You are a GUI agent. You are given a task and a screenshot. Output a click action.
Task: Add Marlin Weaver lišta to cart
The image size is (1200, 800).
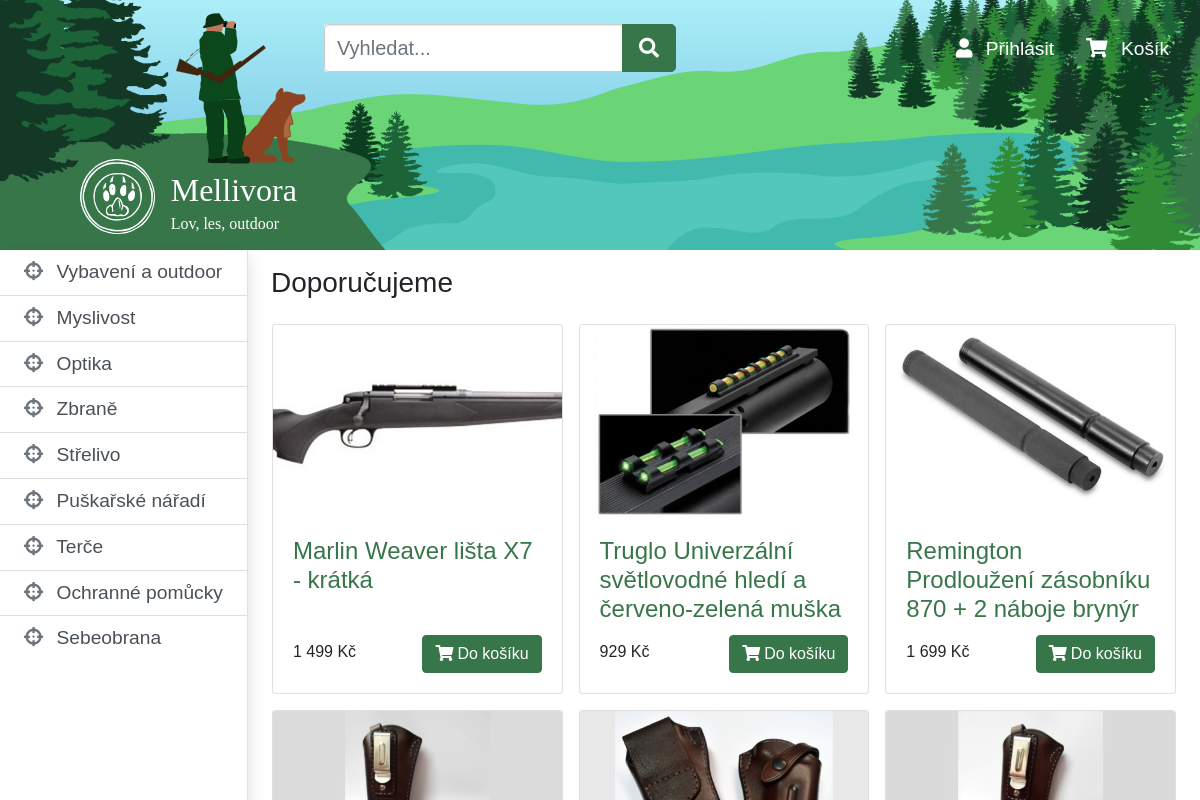point(482,654)
